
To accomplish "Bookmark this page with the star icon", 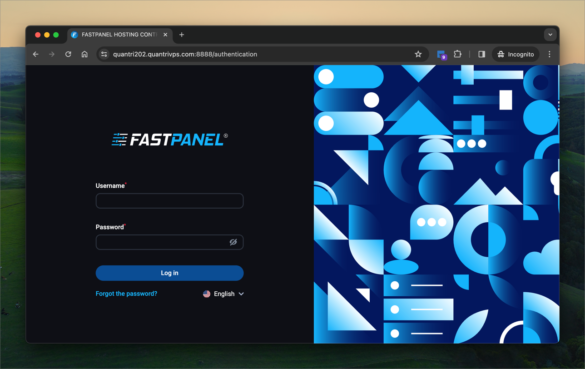I will click(x=418, y=54).
